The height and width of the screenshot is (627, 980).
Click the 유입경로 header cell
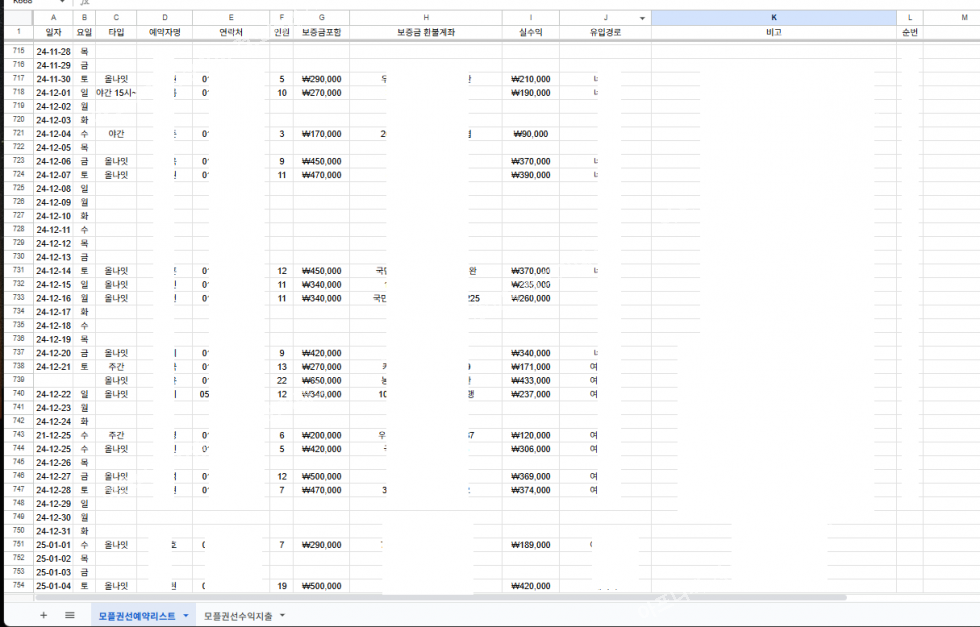(605, 33)
